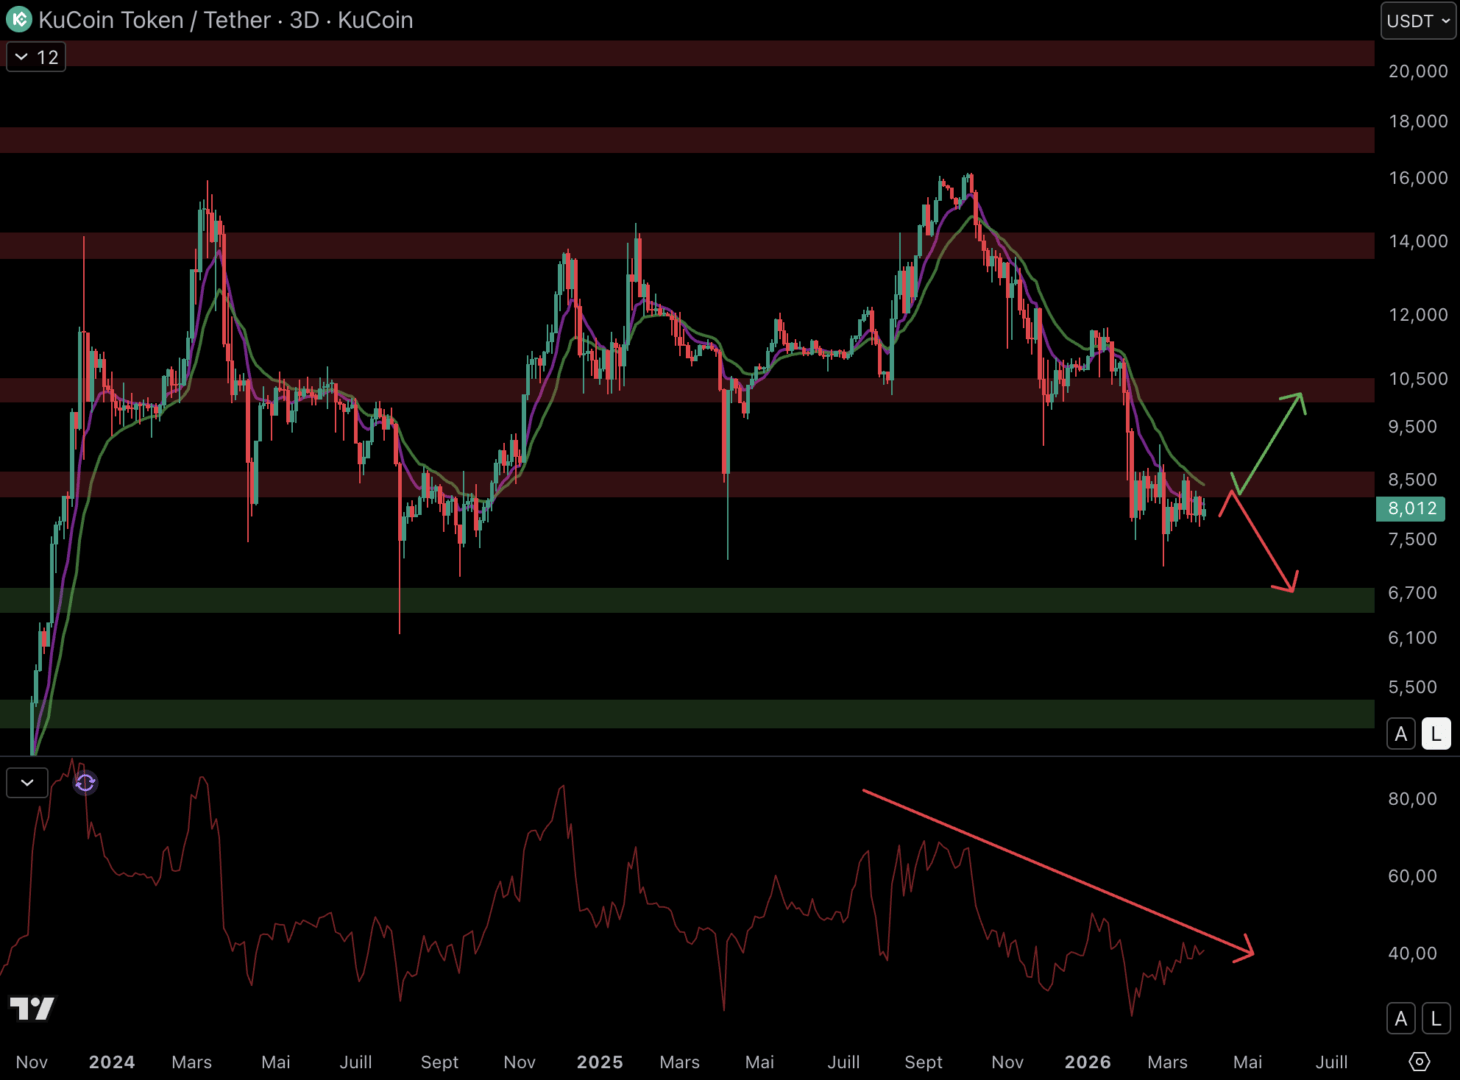
Task: Select the red RSI trendline arrowhead
Action: 1244,948
